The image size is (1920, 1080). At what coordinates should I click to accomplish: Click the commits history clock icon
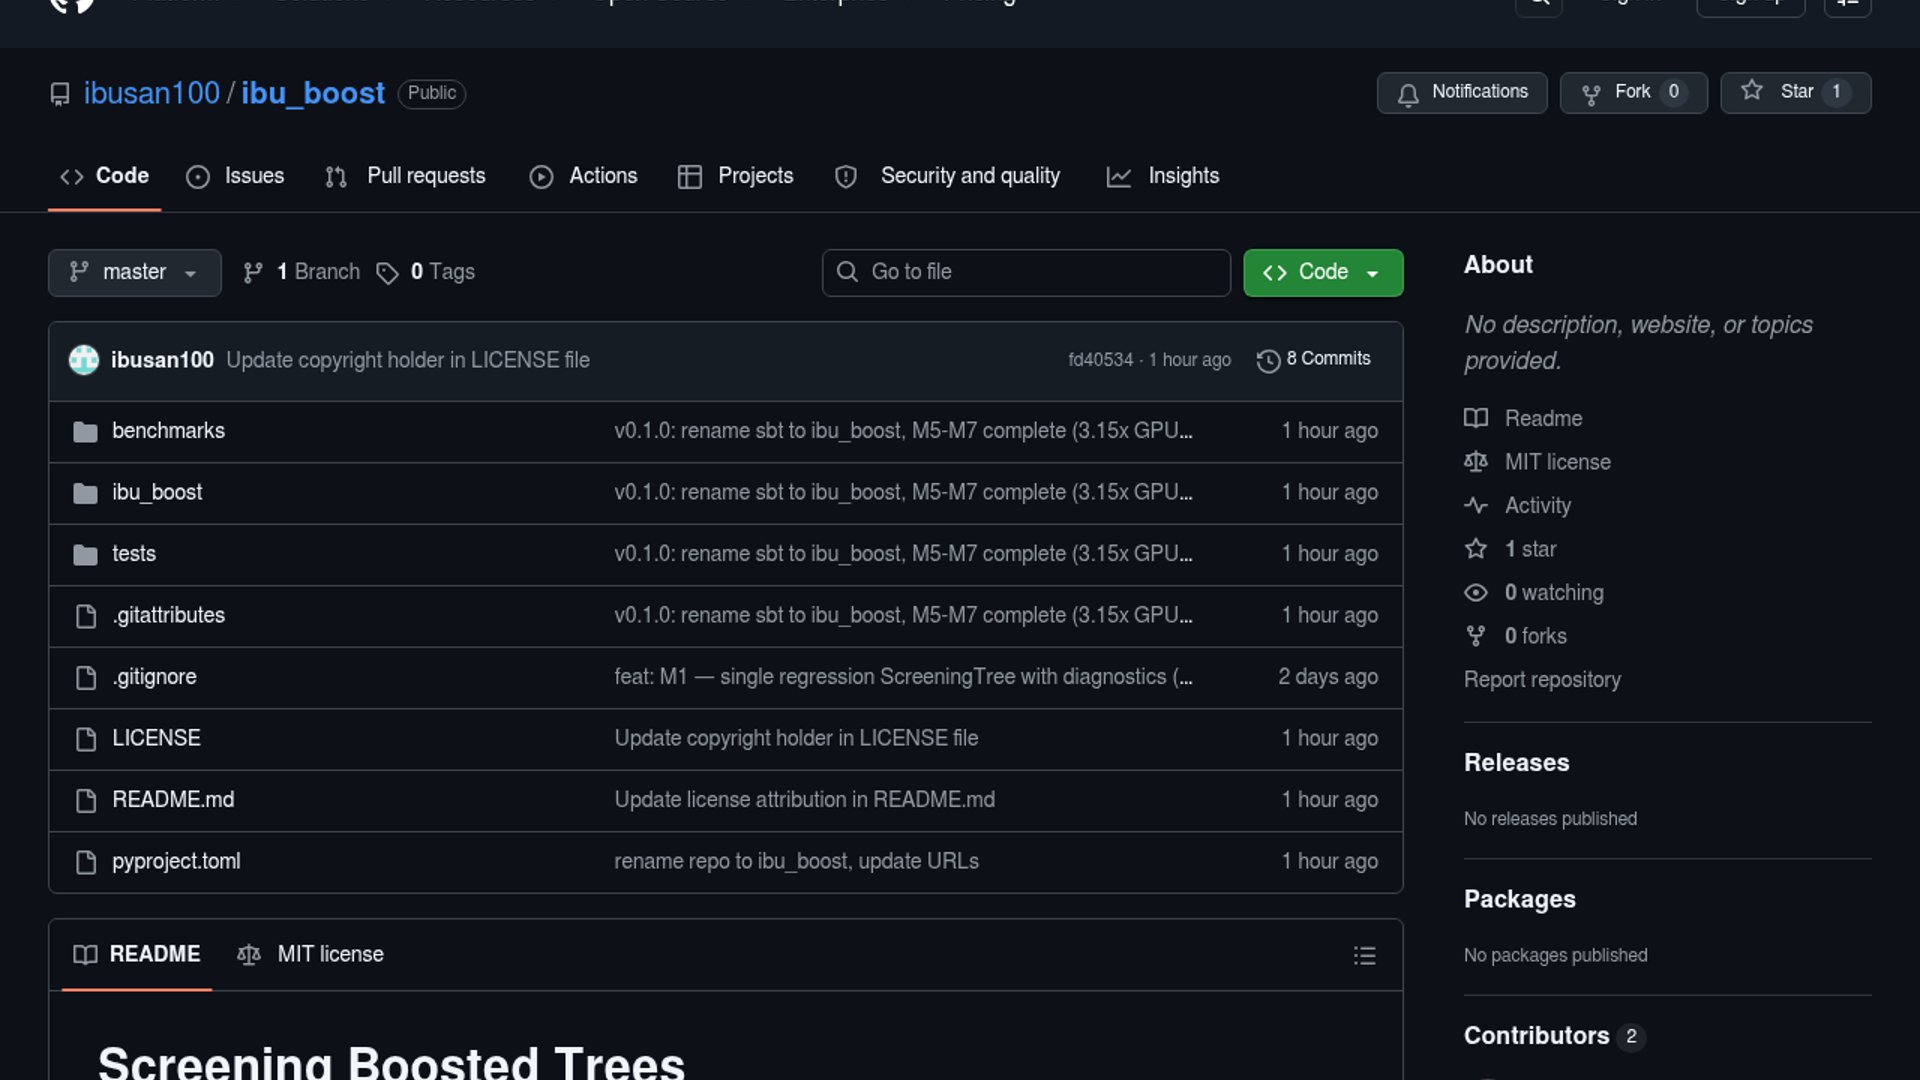(x=1268, y=360)
